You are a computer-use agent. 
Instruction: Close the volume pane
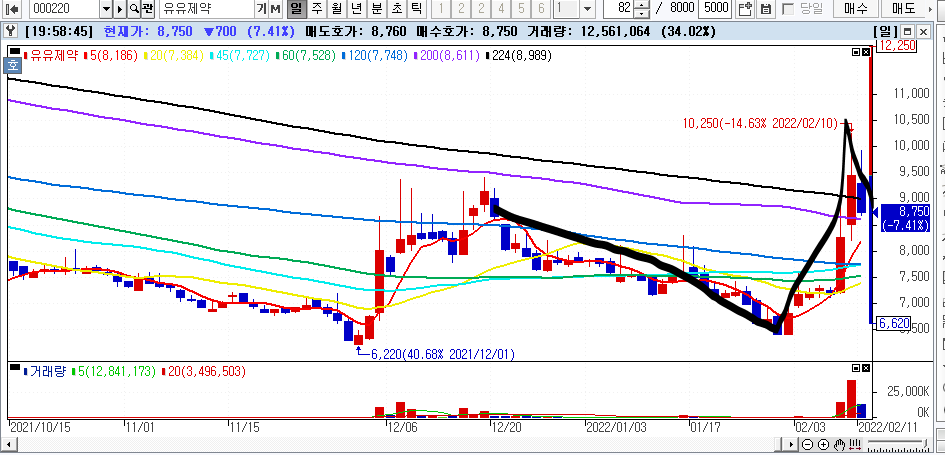tap(866, 368)
